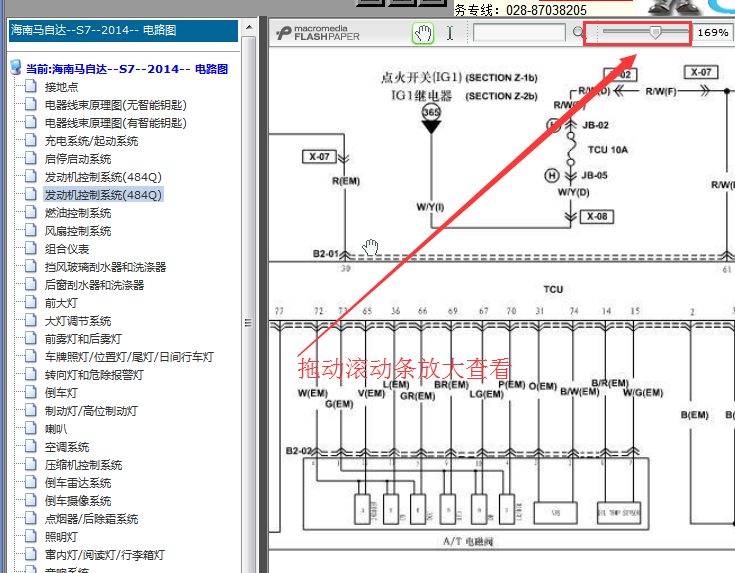Viewport: 735px width, 573px height.
Task: Open 转向灯和危险报警灯 diagram
Action: point(94,375)
